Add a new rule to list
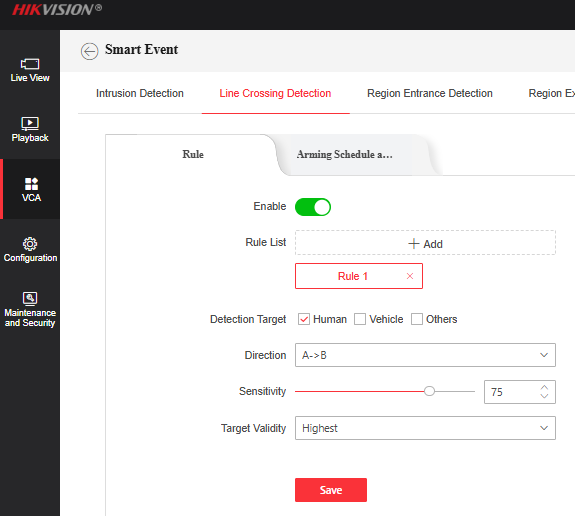 (425, 243)
